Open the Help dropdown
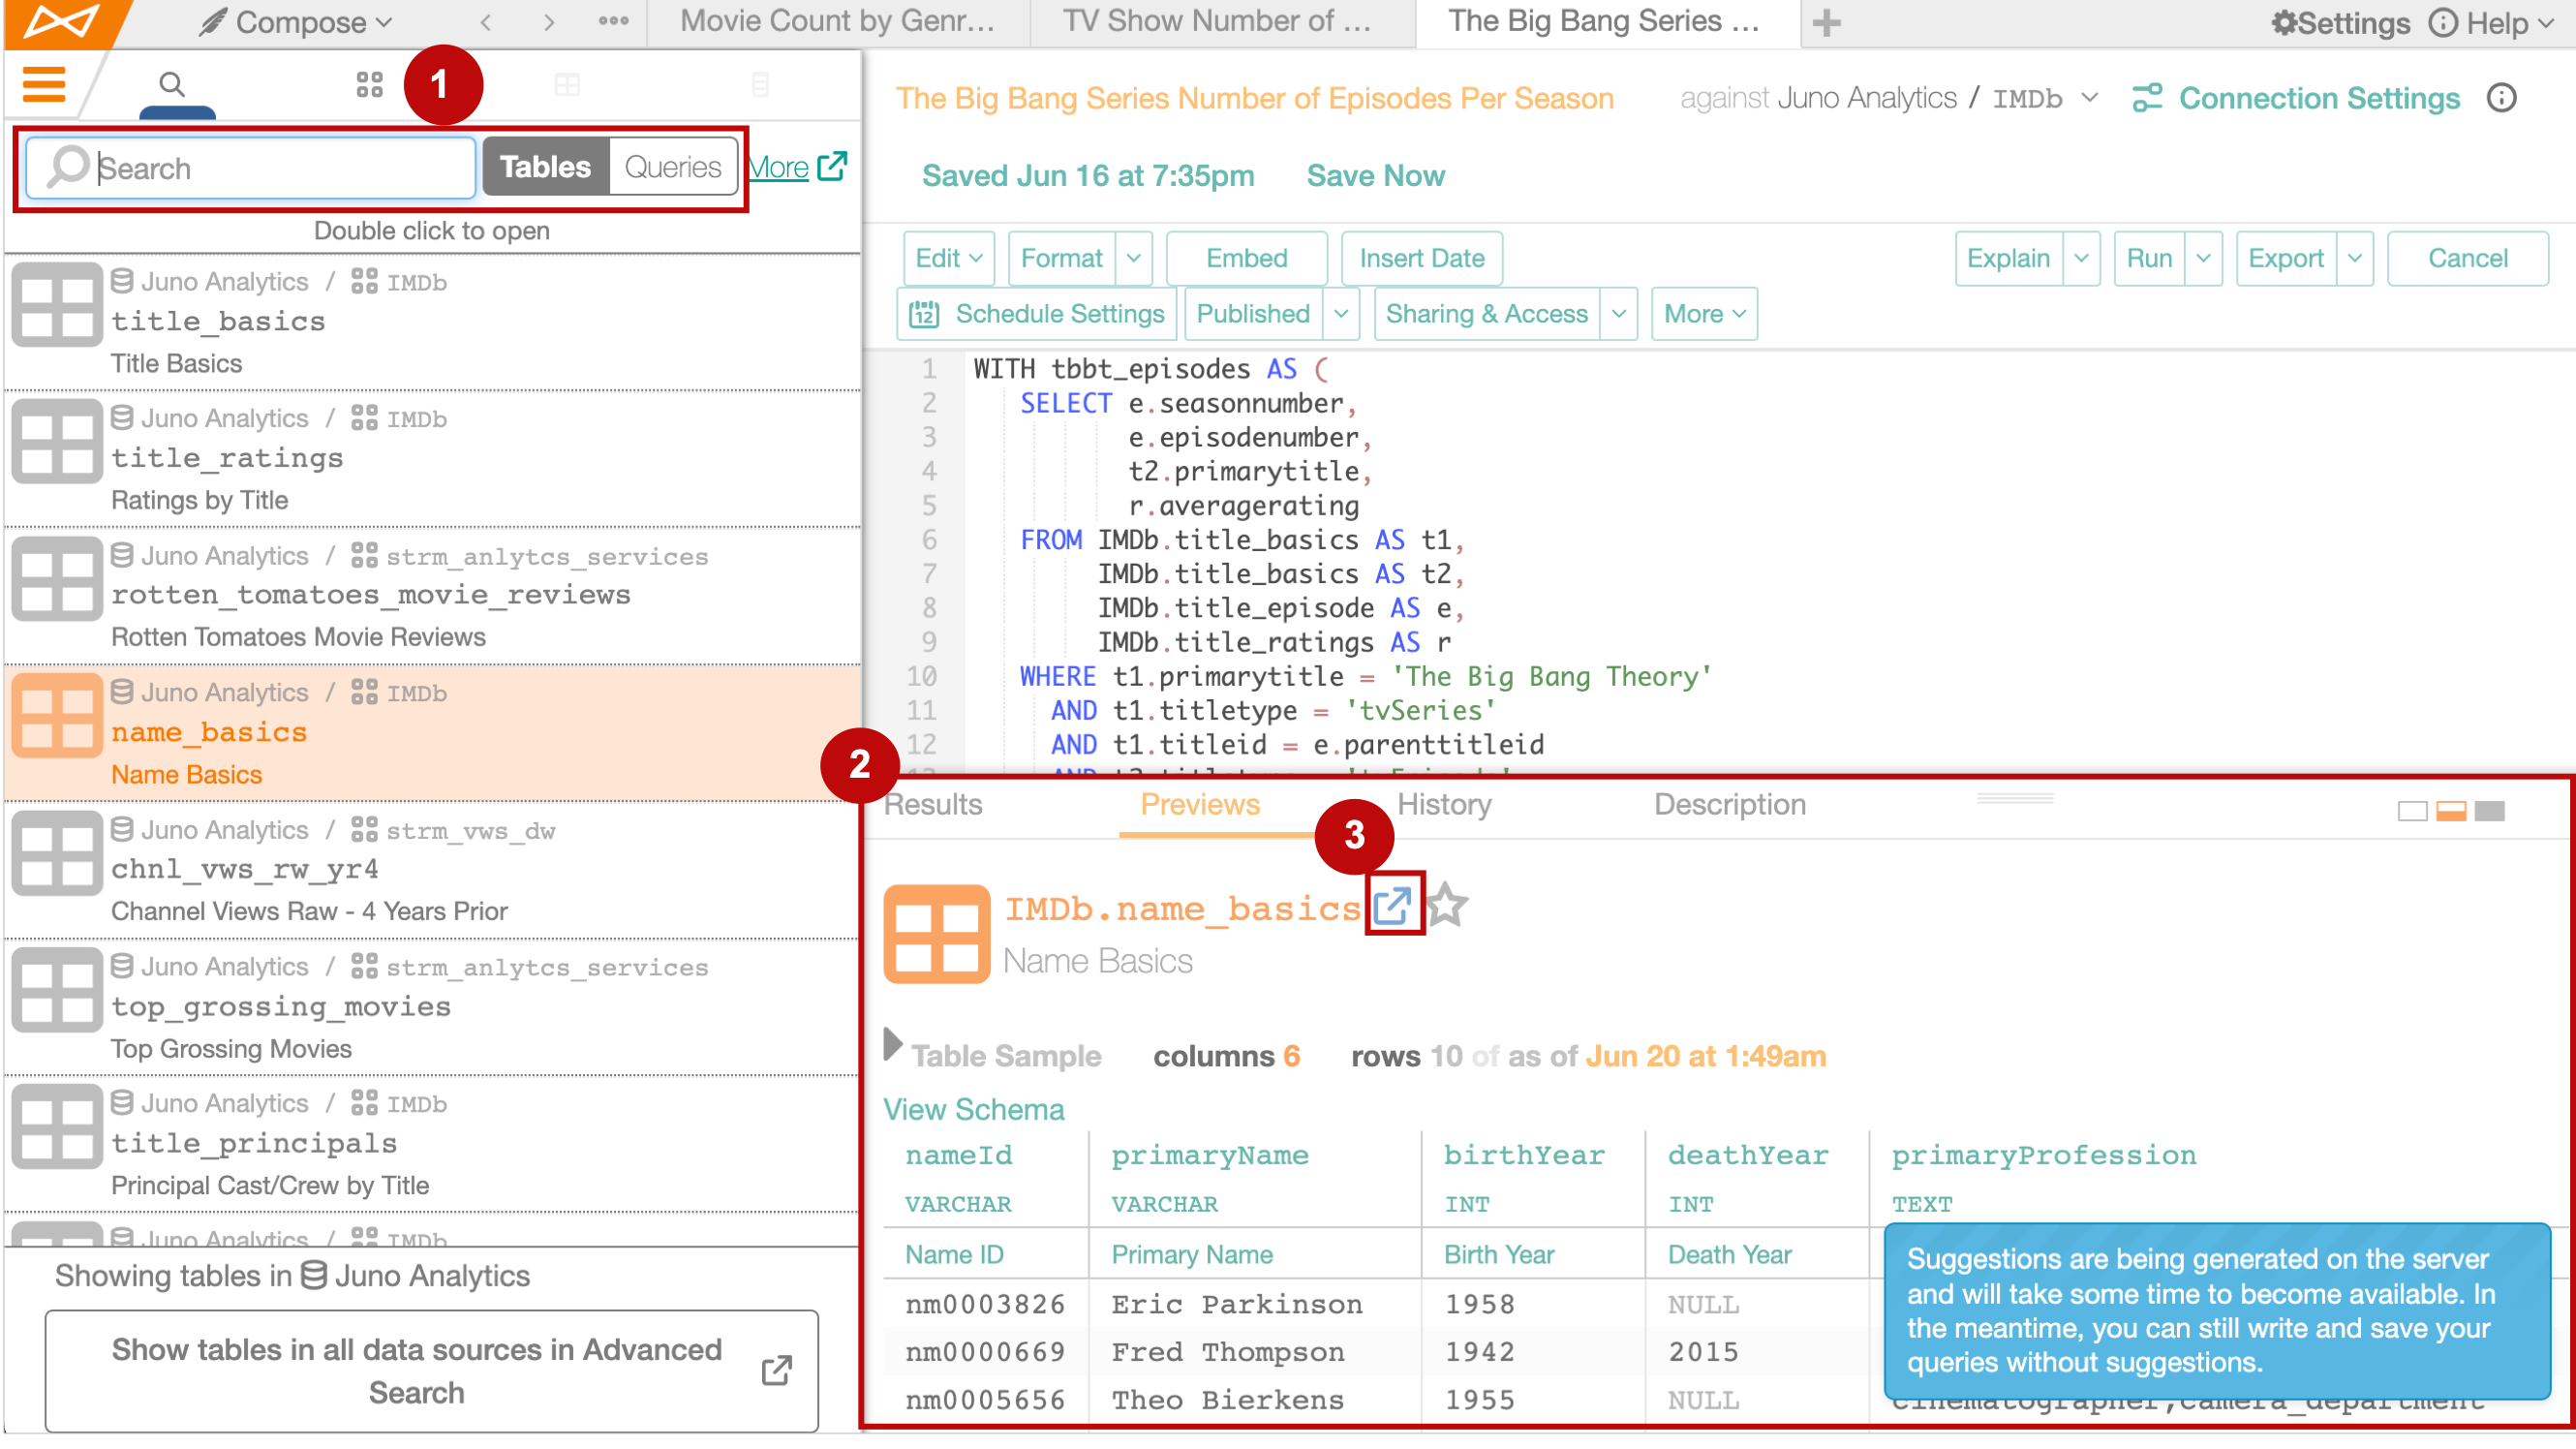 point(2490,22)
